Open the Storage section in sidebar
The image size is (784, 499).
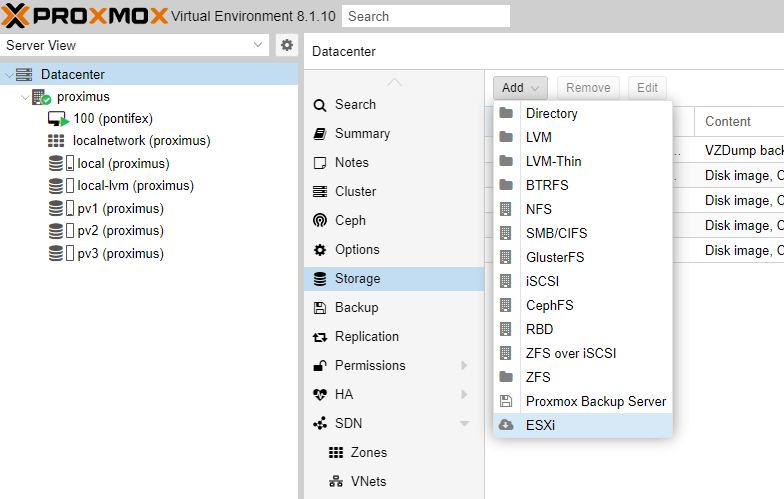[x=394, y=278]
